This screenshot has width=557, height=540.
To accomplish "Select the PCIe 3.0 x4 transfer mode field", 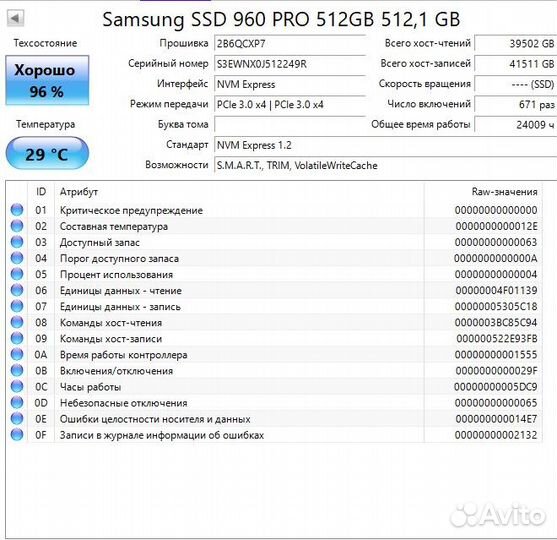I will (x=290, y=104).
